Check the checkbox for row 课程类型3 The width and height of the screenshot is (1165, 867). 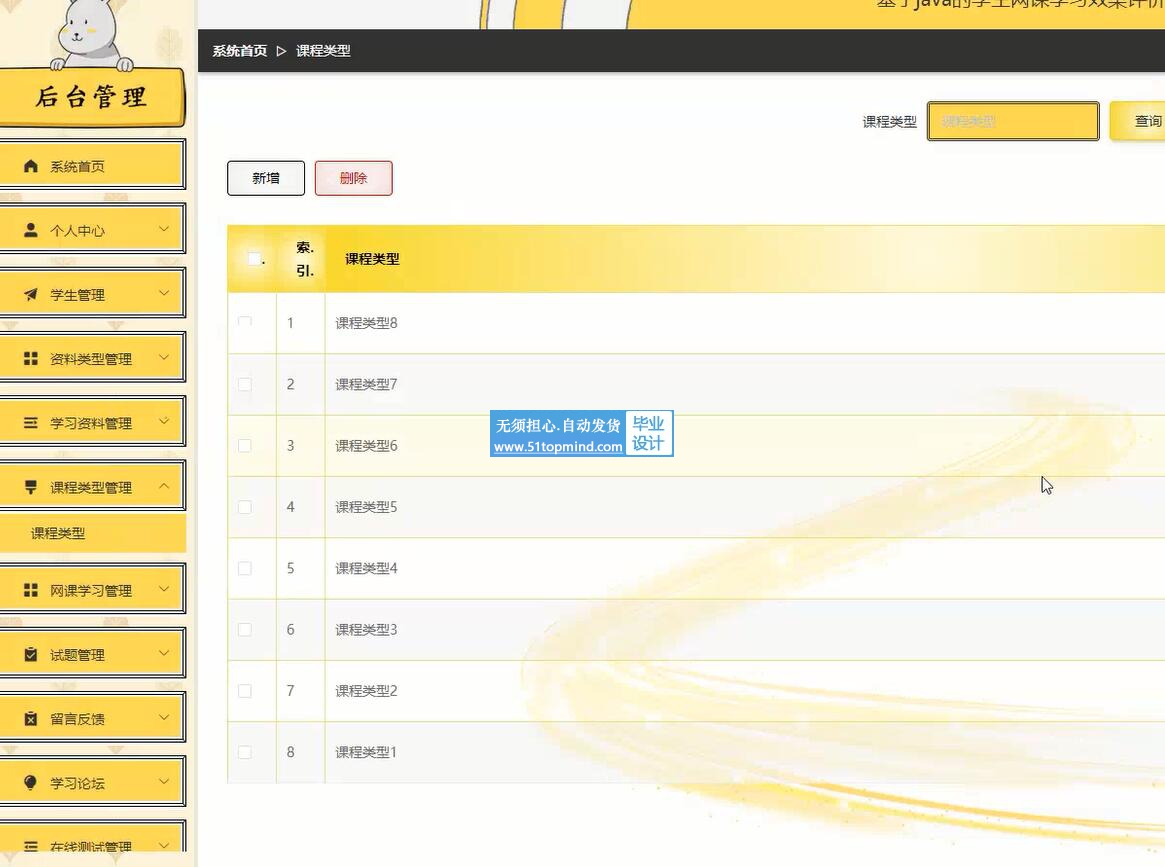coord(244,629)
